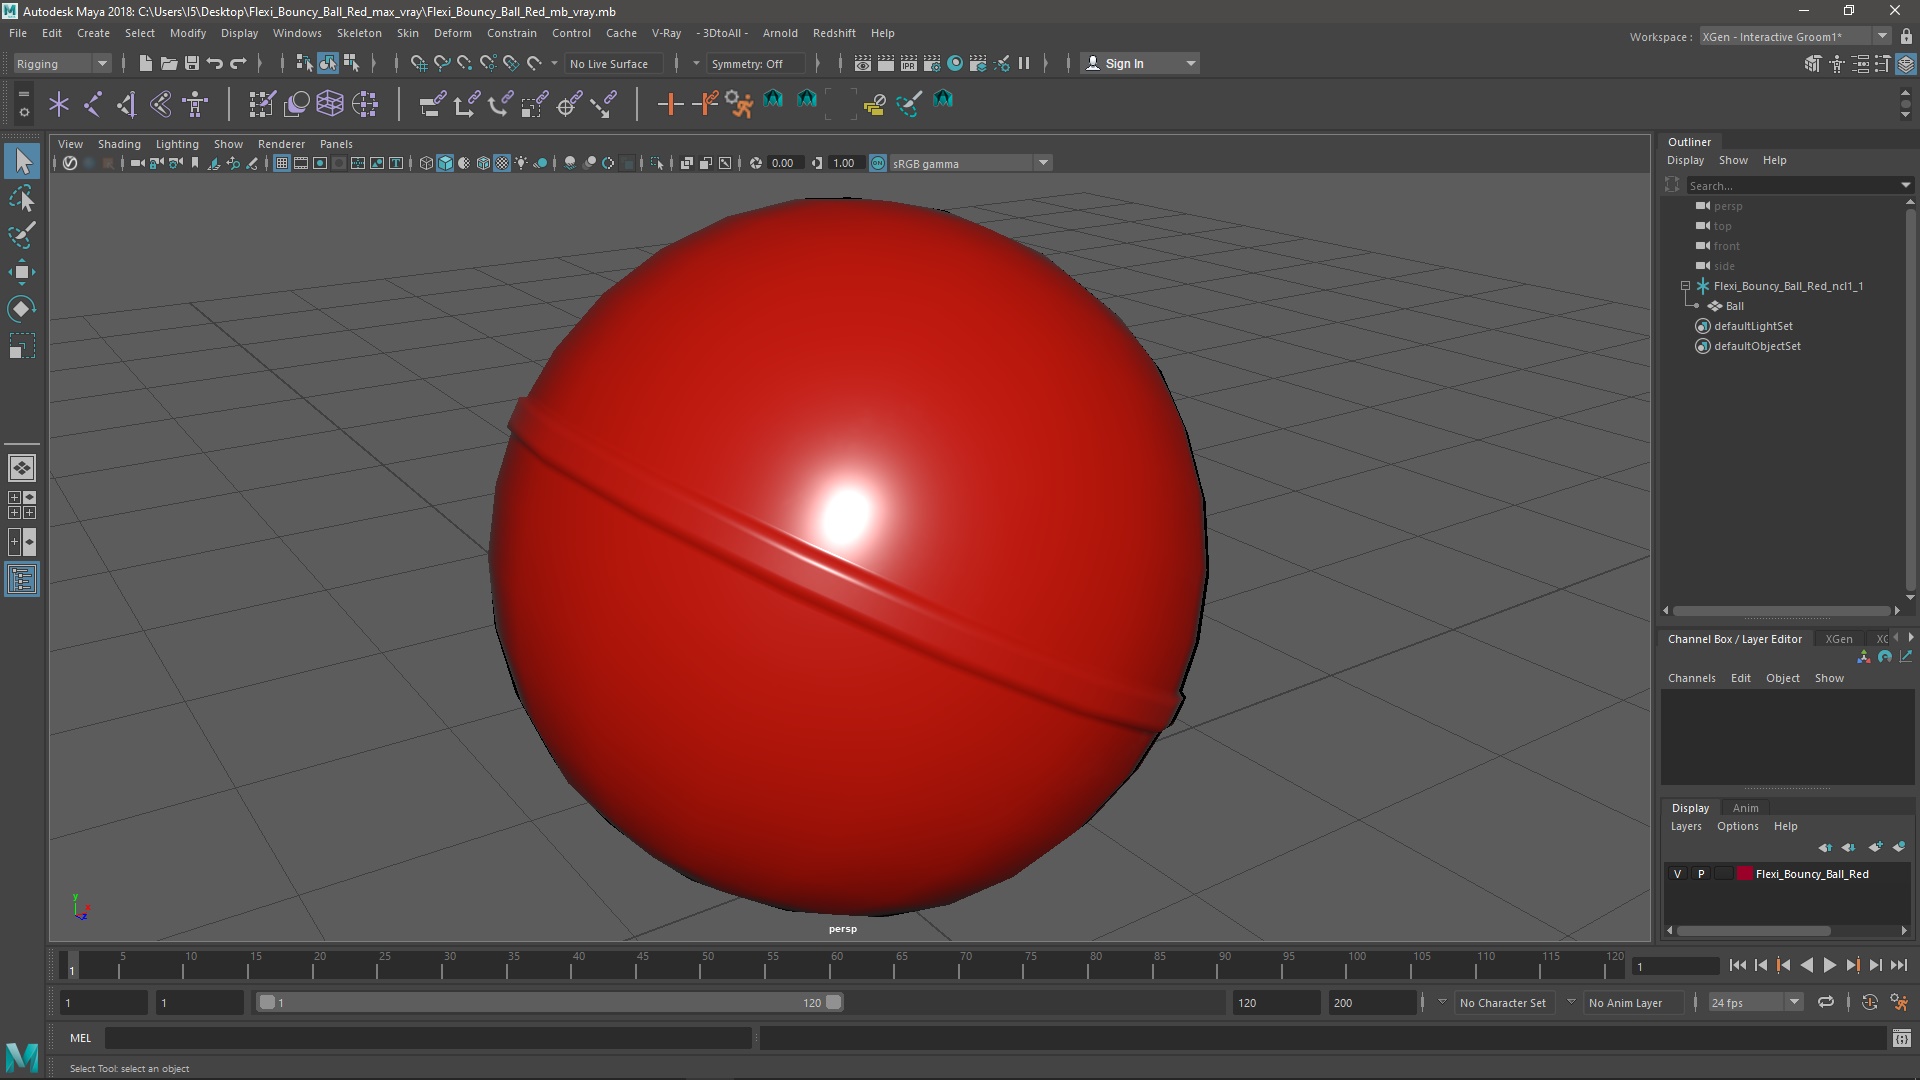This screenshot has width=1920, height=1080.
Task: Switch to single perspective pane layout
Action: (x=22, y=468)
